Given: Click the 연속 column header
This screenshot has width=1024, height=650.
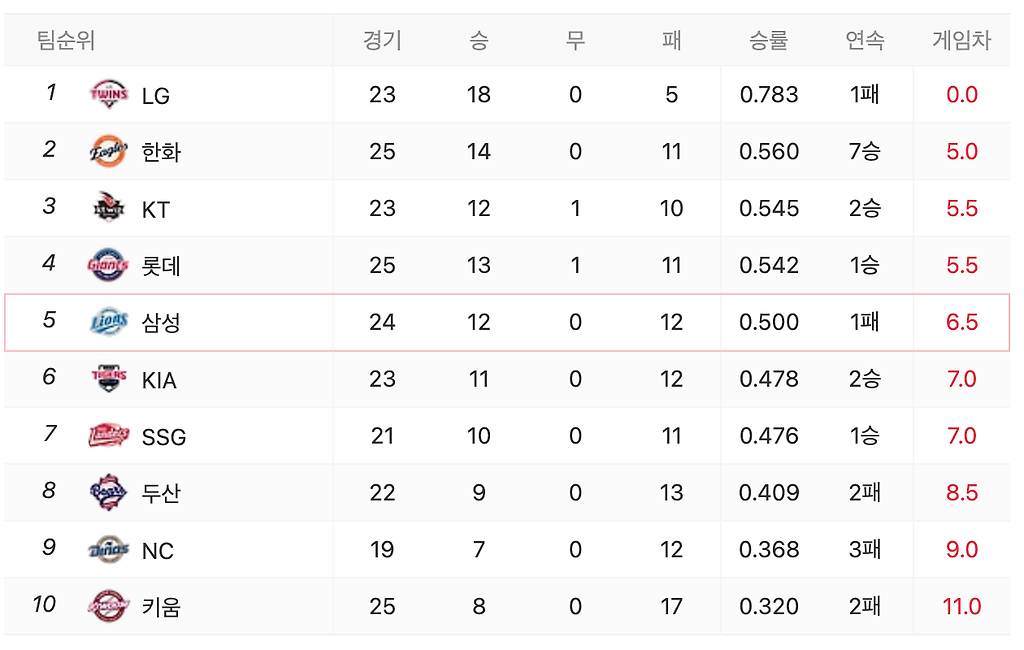Looking at the screenshot, I should tap(865, 41).
